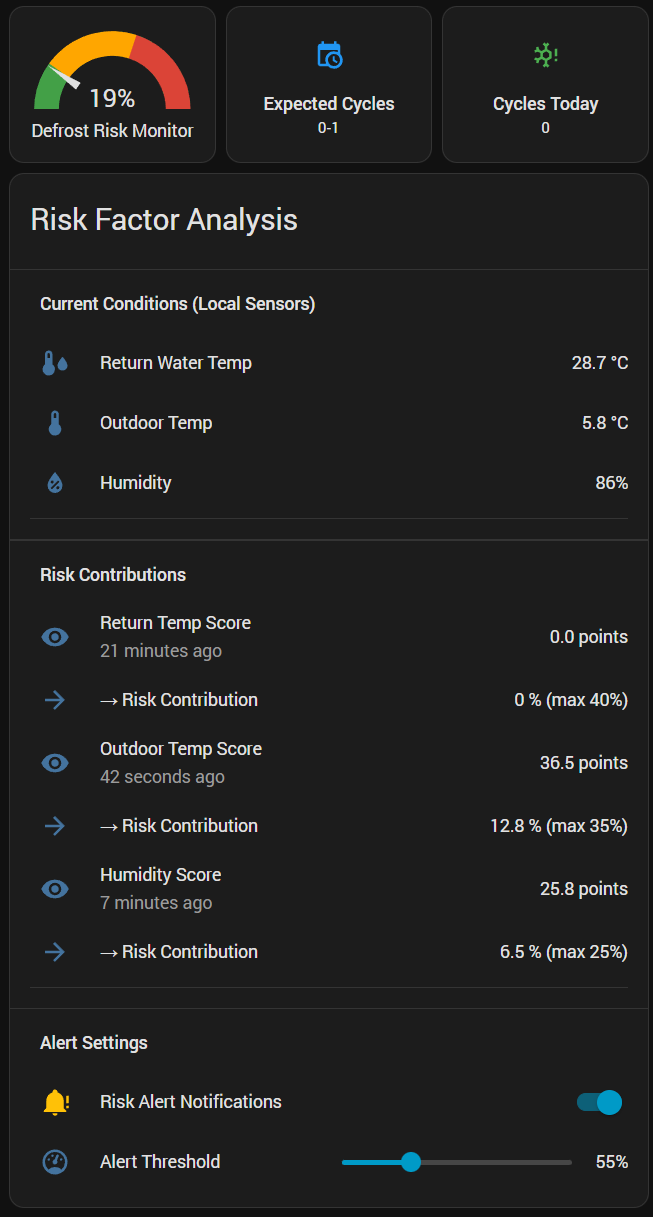Click the eye icon beside Outdoor Temp Score
This screenshot has height=1217, width=653.
tap(55, 763)
